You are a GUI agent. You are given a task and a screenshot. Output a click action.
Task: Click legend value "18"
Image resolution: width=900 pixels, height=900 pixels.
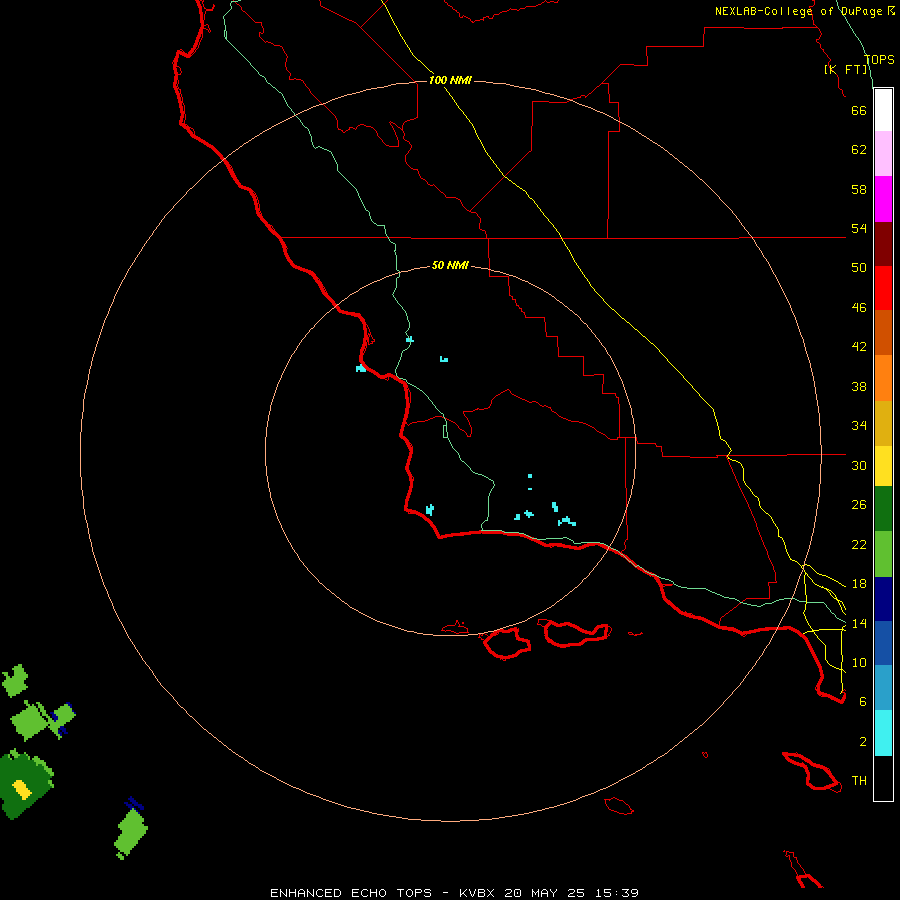click(x=859, y=584)
